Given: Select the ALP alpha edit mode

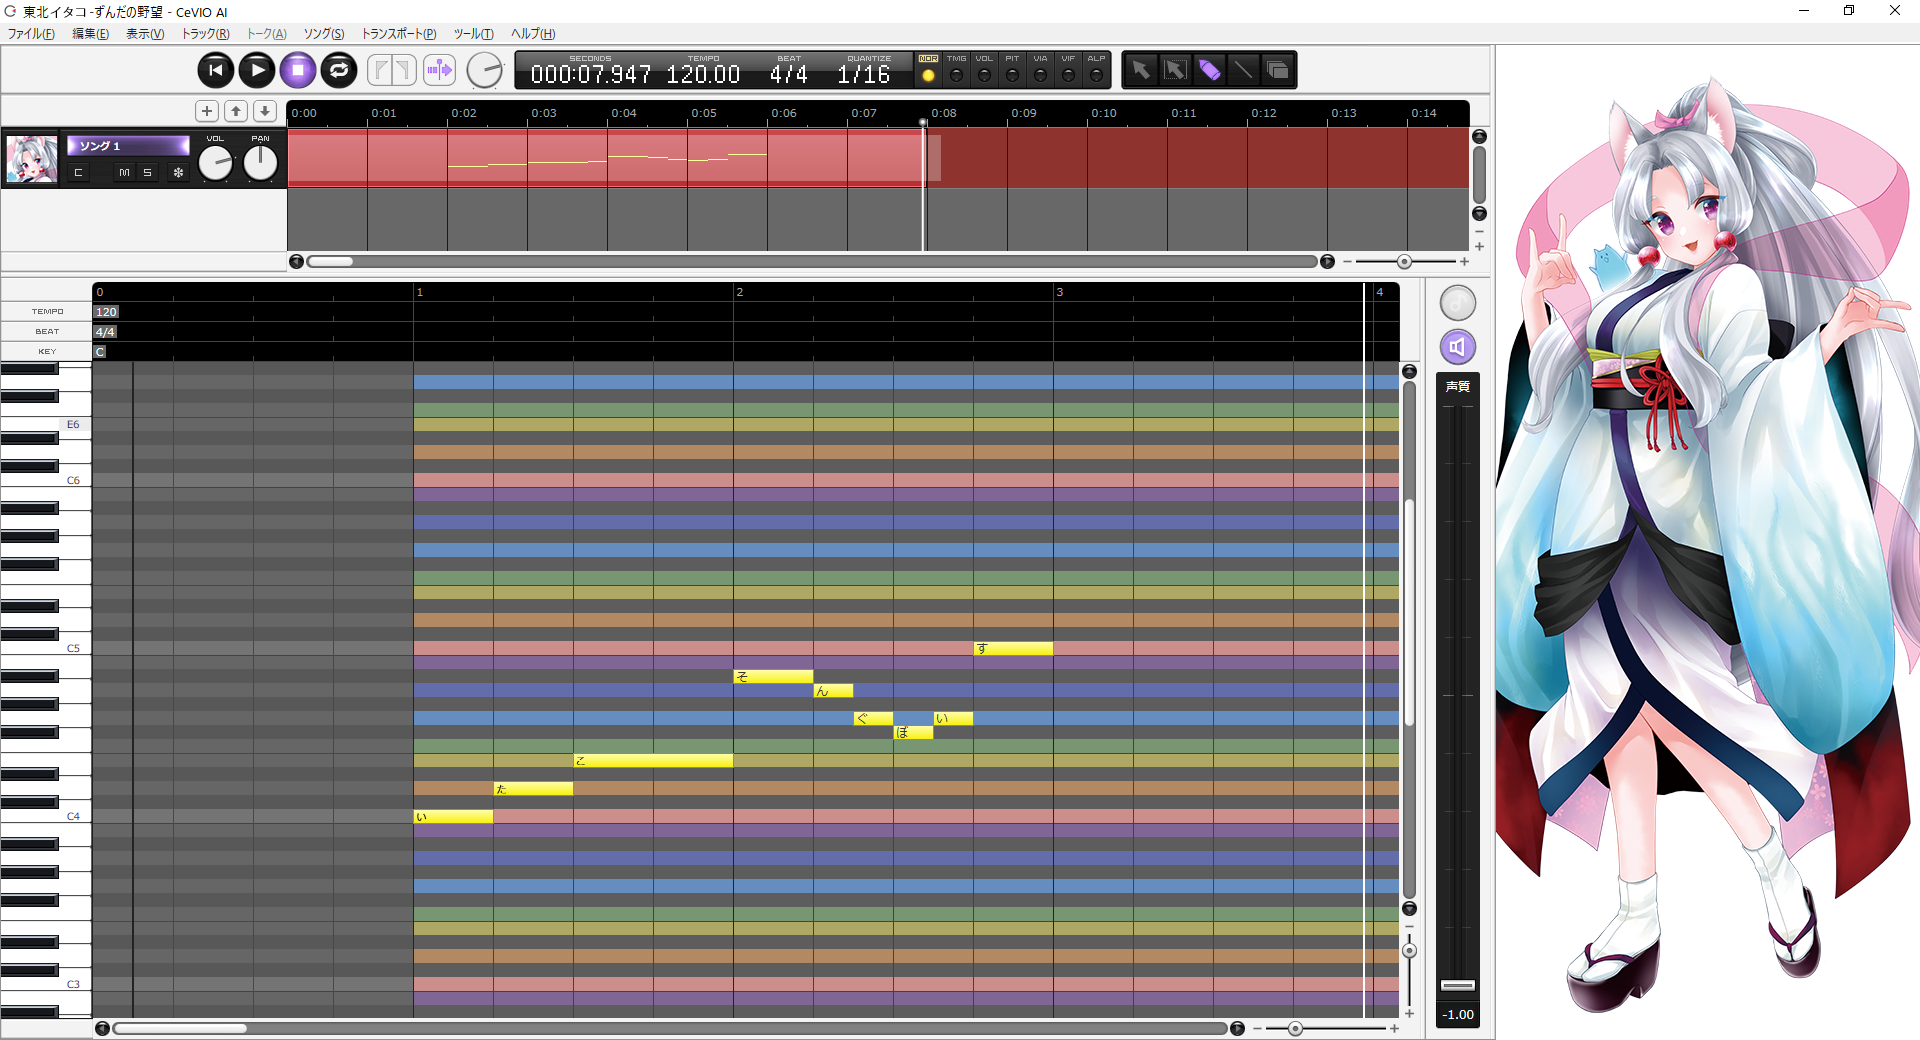Looking at the screenshot, I should point(1096,70).
